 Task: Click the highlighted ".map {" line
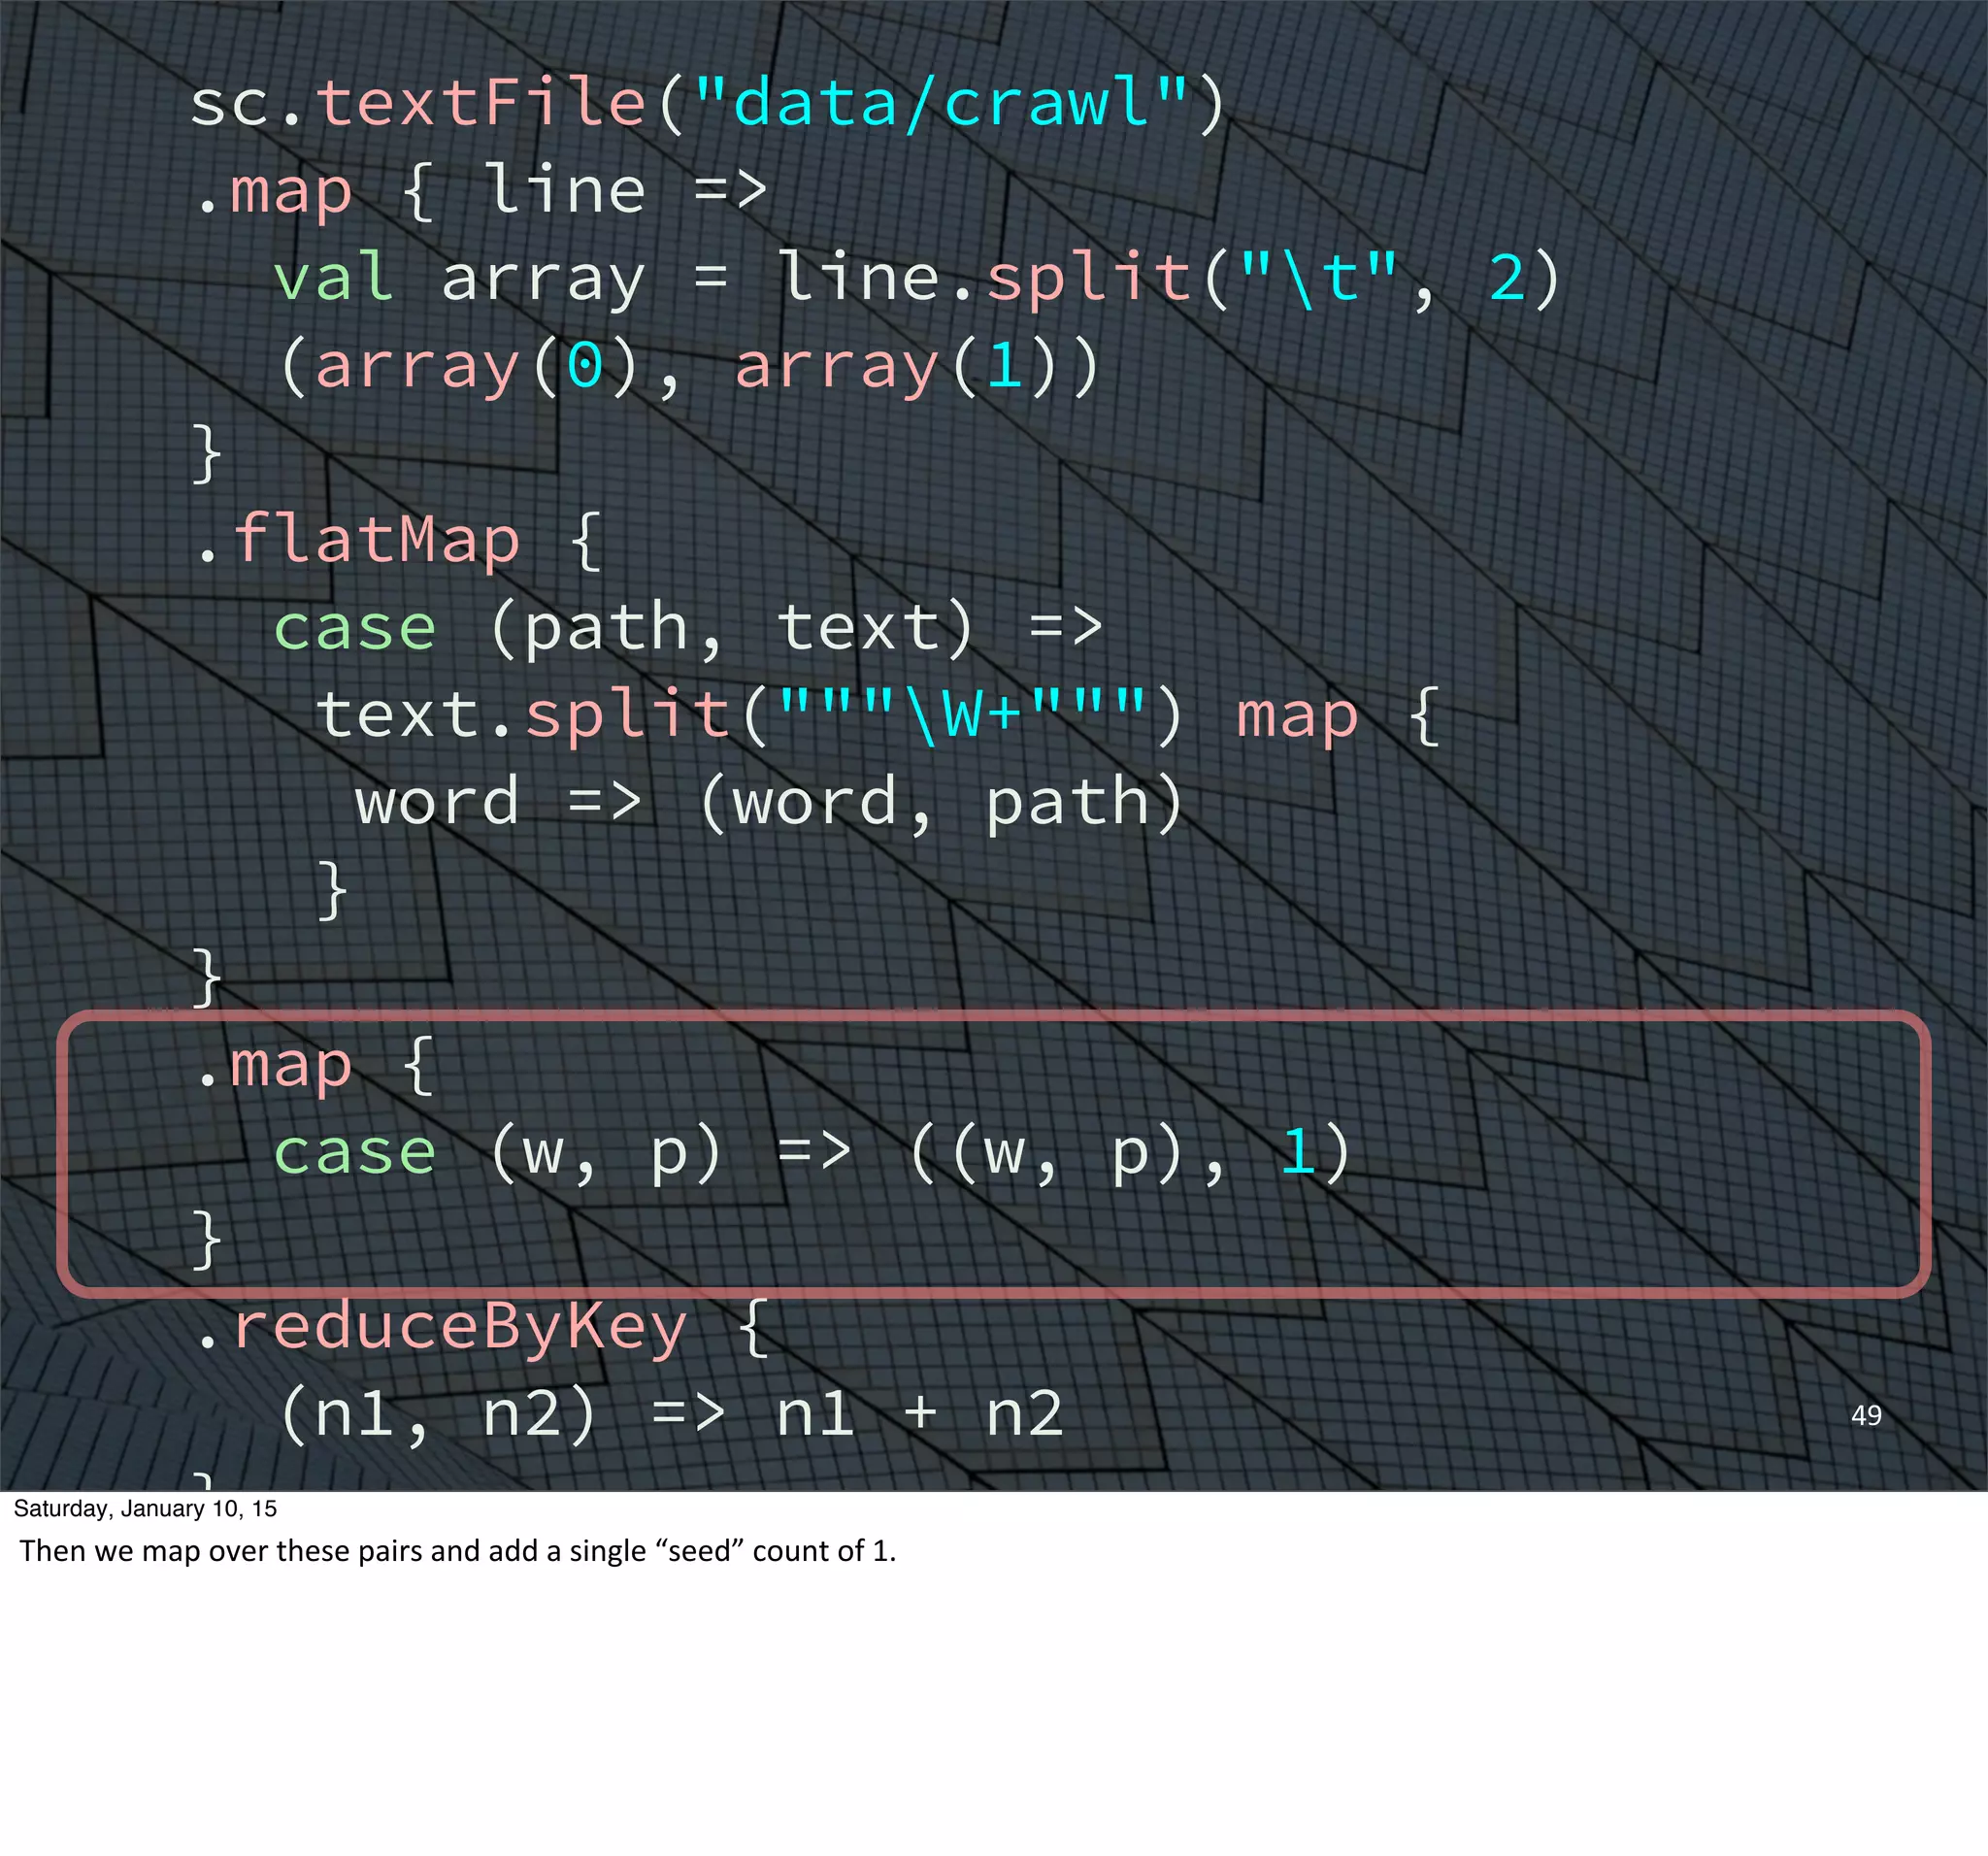(x=315, y=1066)
